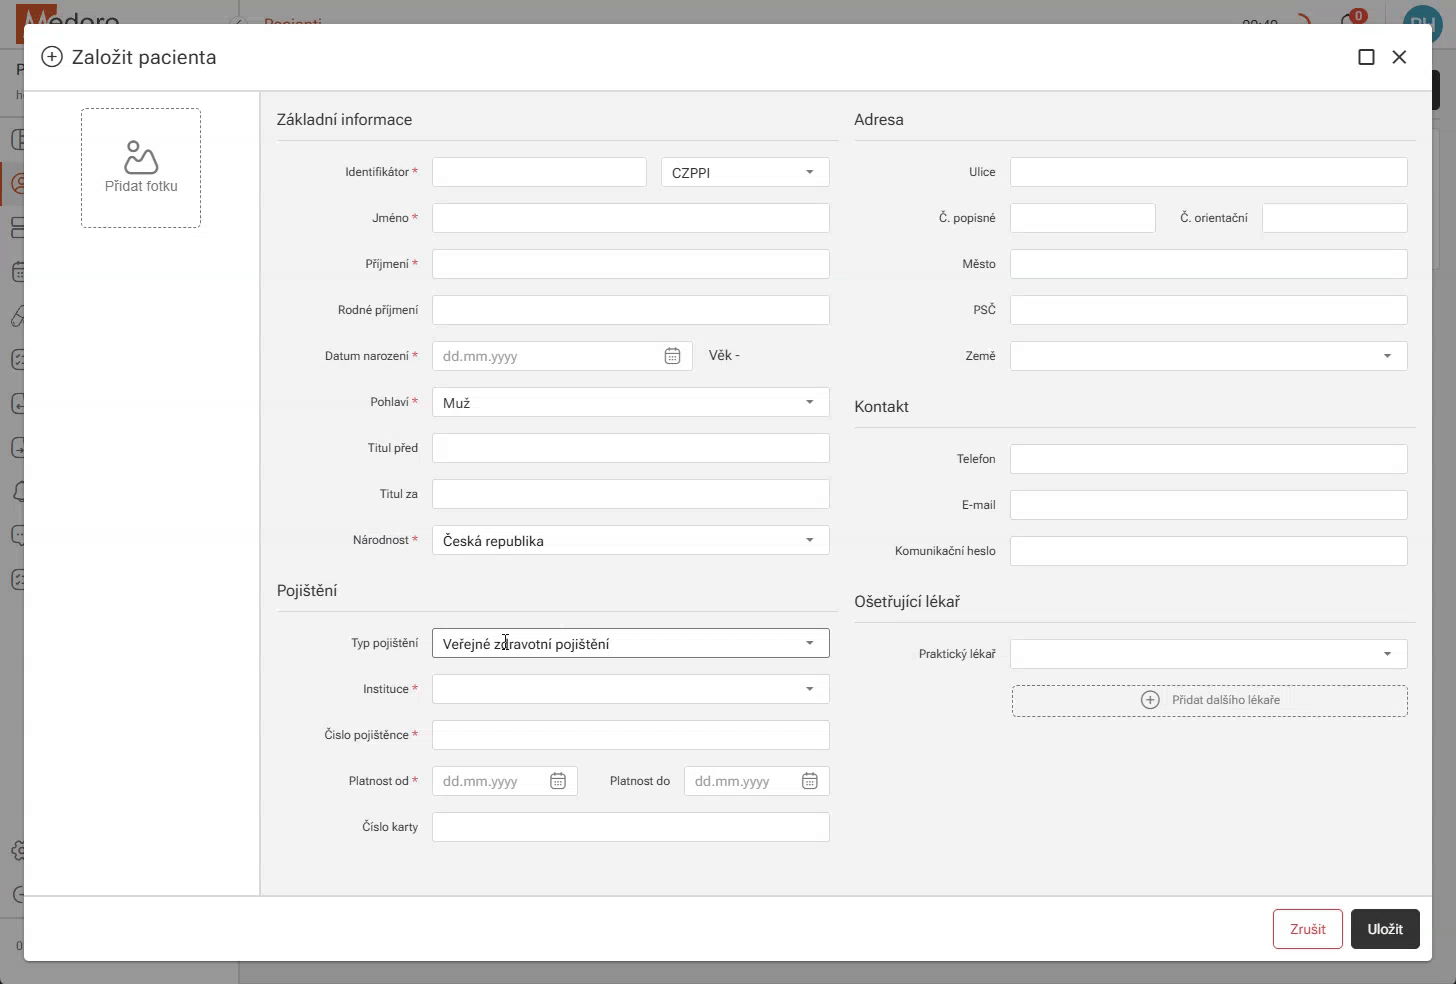Screen dimensions: 1456x984
Task: Select the highlighted patients icon in sidebar
Action: click(x=18, y=184)
